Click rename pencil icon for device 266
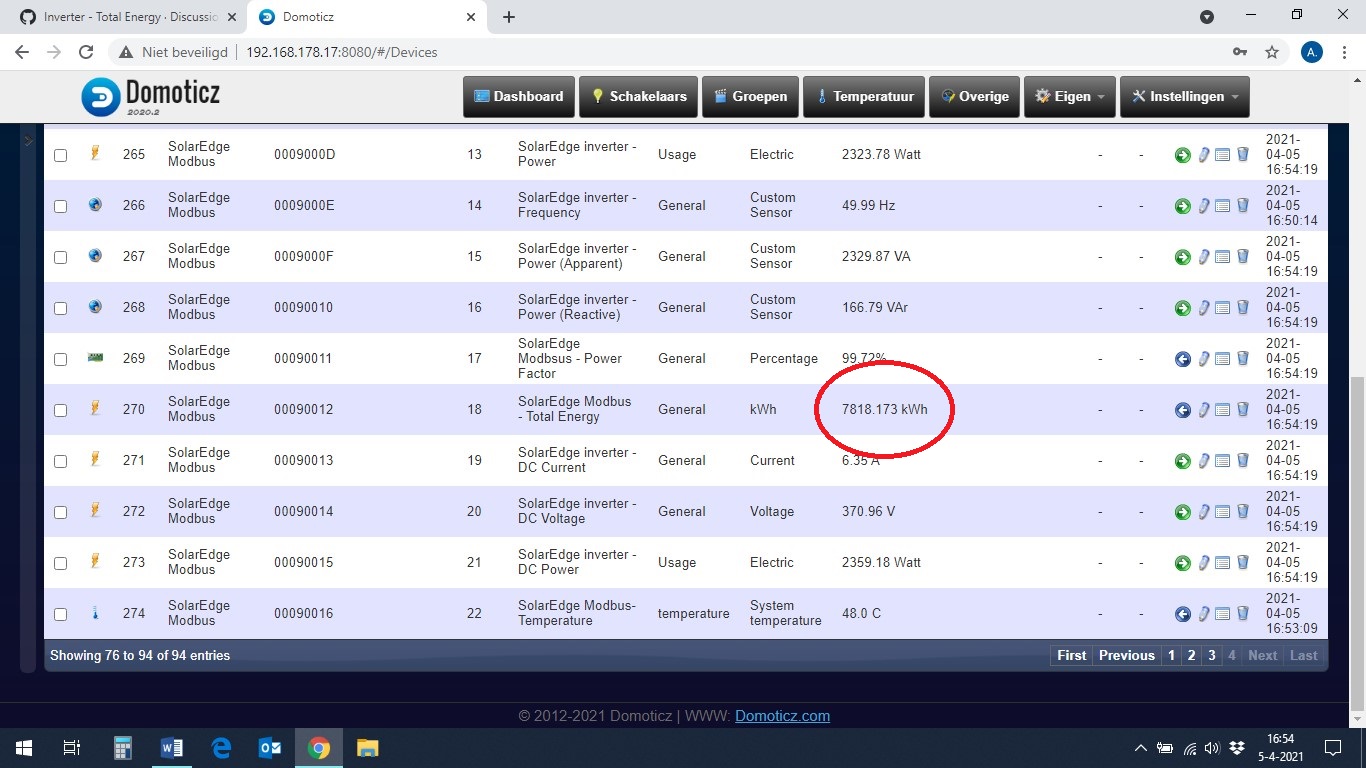Screen dimensions: 1366x768 1204,206
